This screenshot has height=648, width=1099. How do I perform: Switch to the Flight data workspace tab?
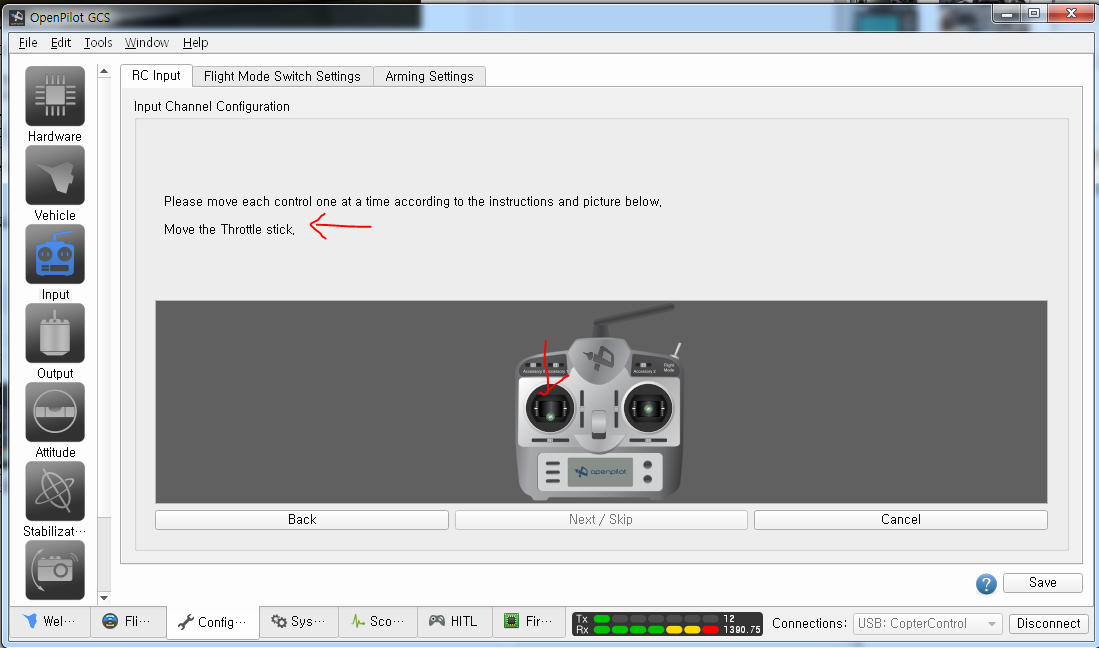click(x=128, y=621)
